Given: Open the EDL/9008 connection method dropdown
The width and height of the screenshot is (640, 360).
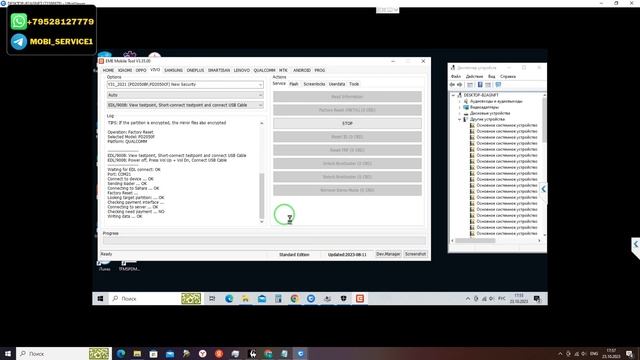Looking at the screenshot, I should coord(260,105).
